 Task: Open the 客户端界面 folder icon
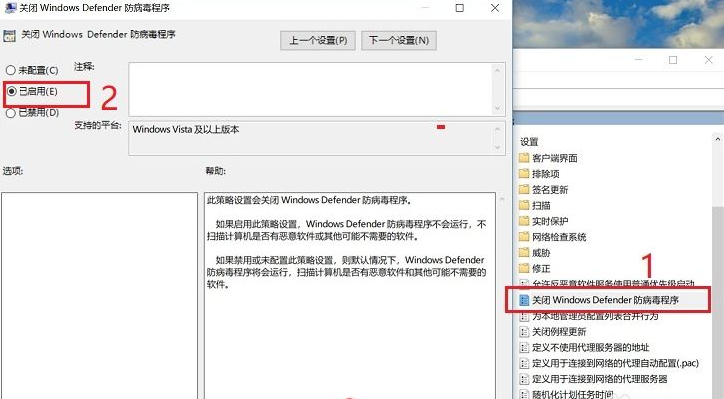click(524, 158)
